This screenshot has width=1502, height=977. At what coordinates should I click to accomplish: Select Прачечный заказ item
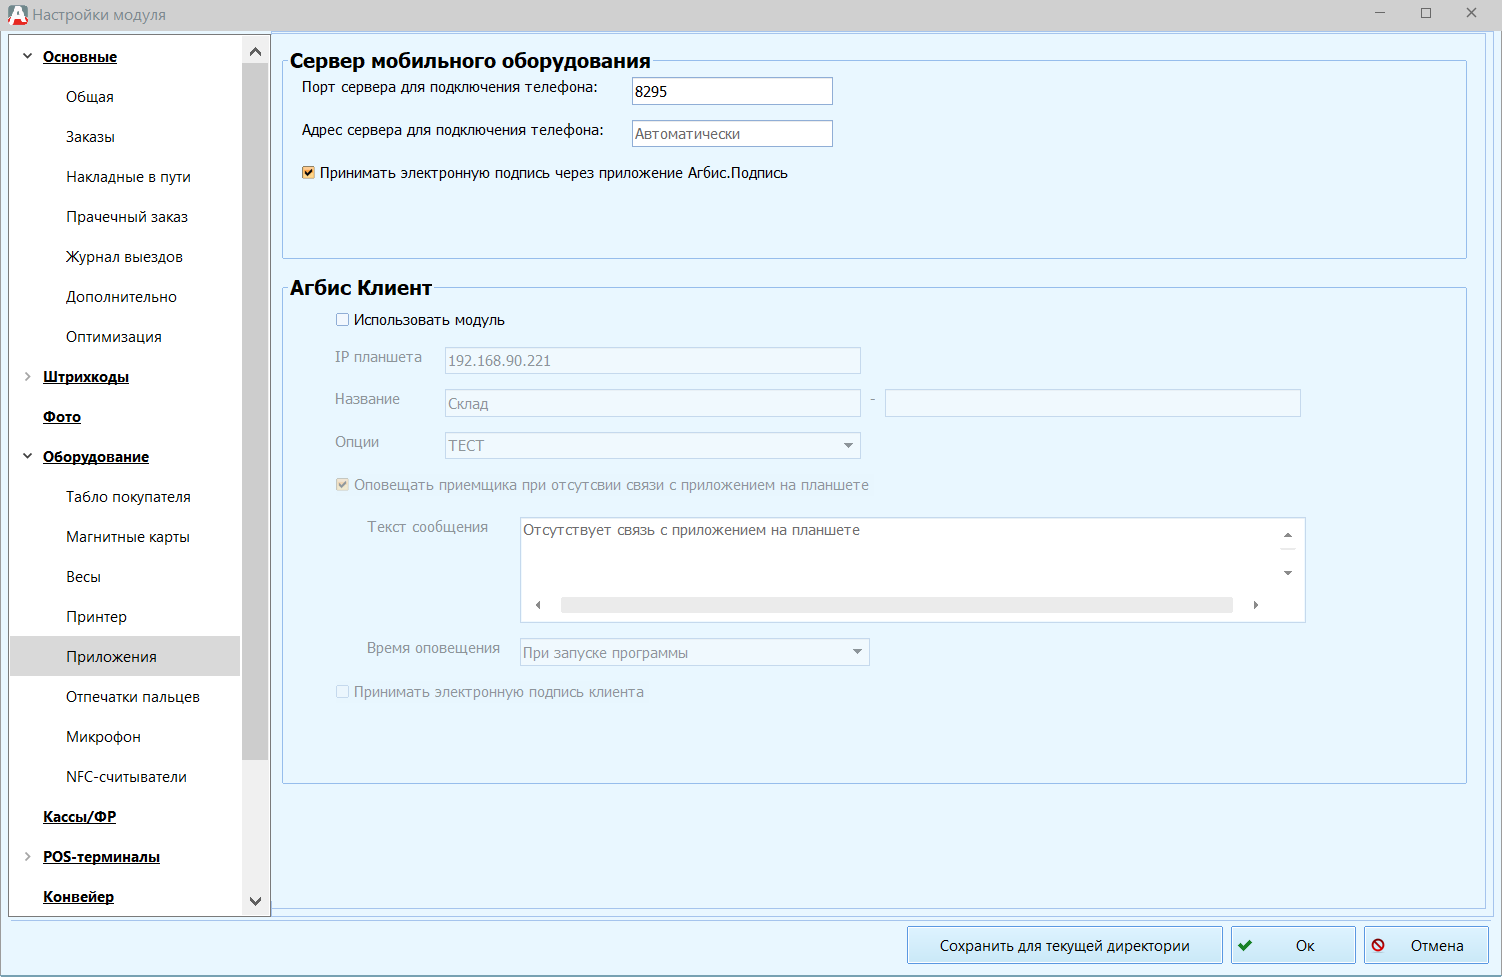127,217
